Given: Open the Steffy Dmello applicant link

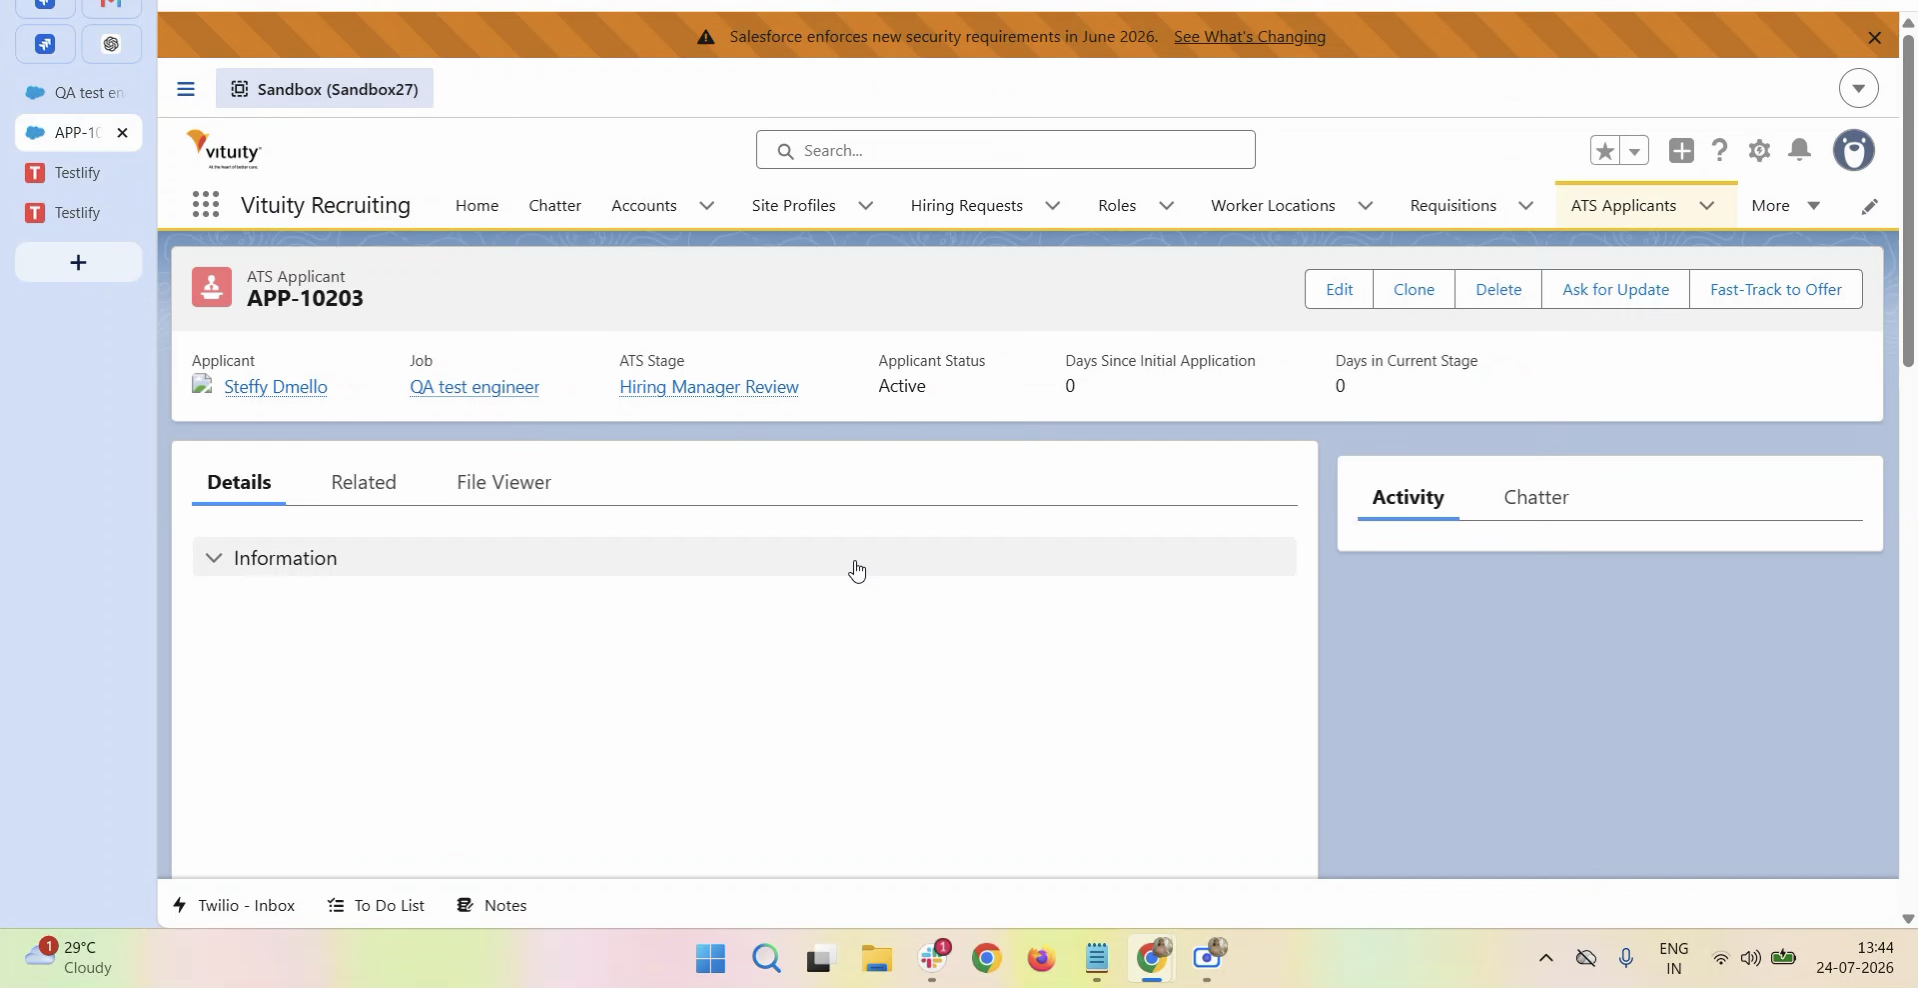Looking at the screenshot, I should pos(276,387).
